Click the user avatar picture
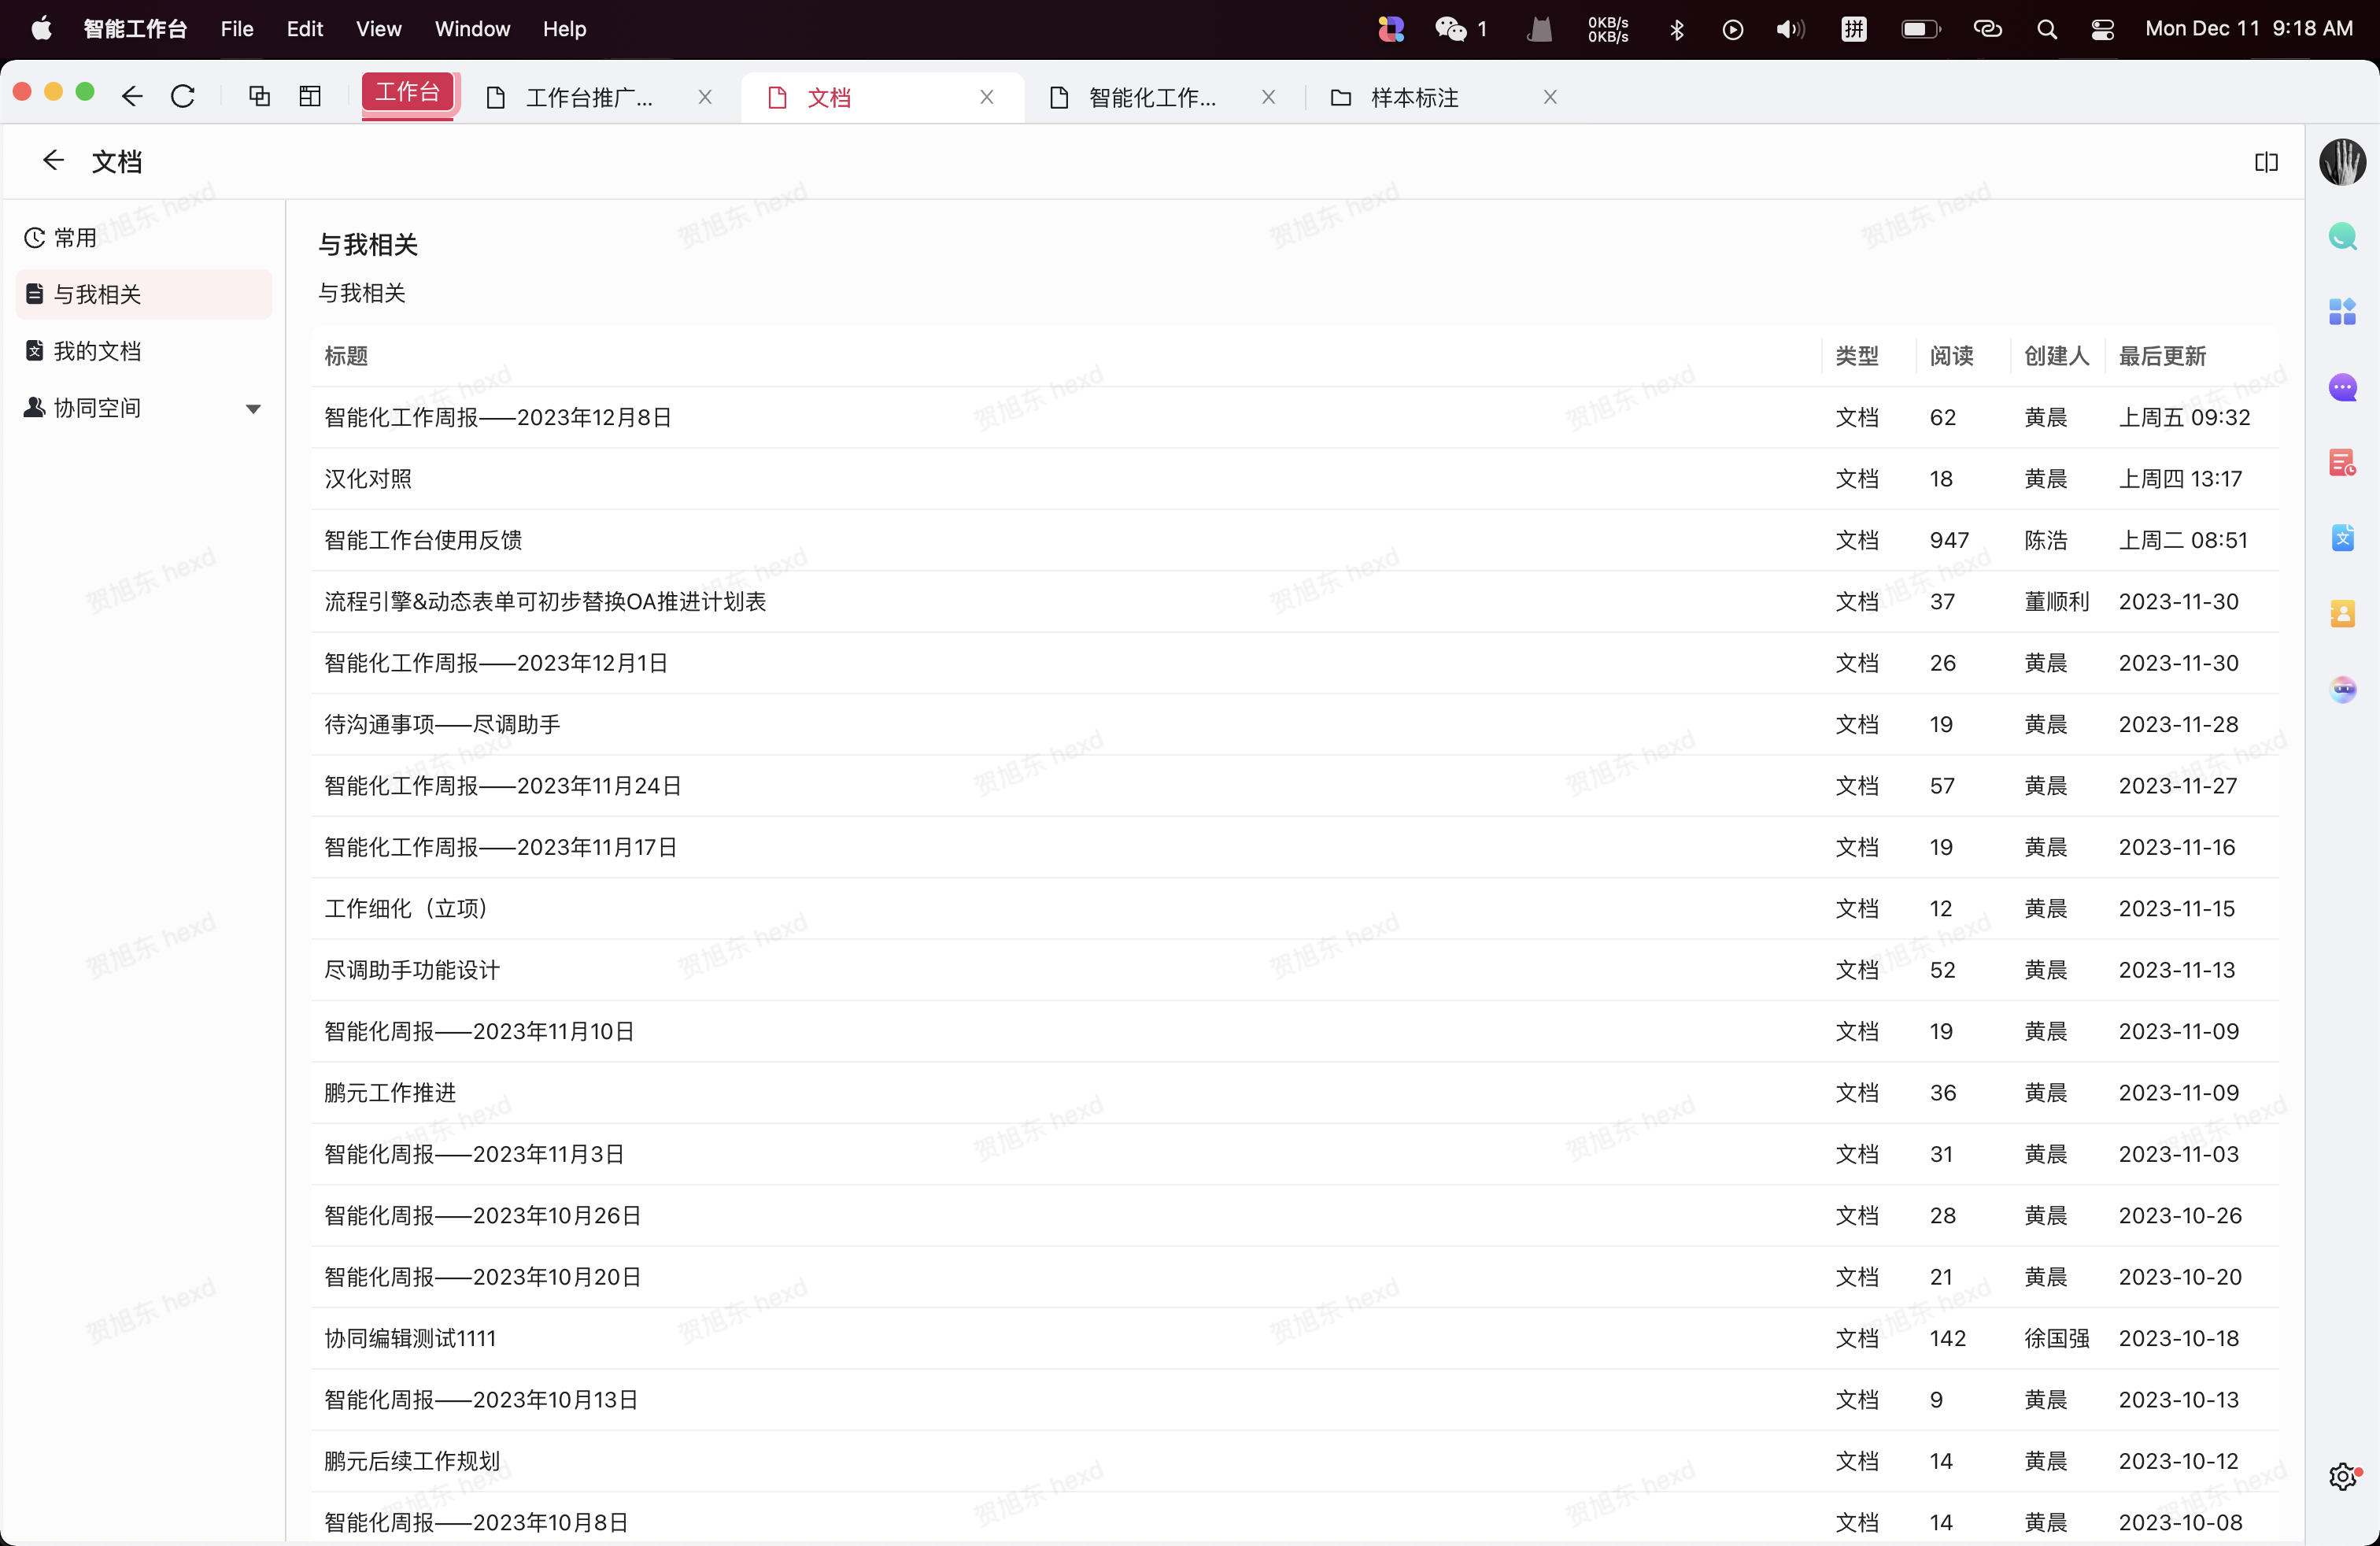 (2342, 162)
